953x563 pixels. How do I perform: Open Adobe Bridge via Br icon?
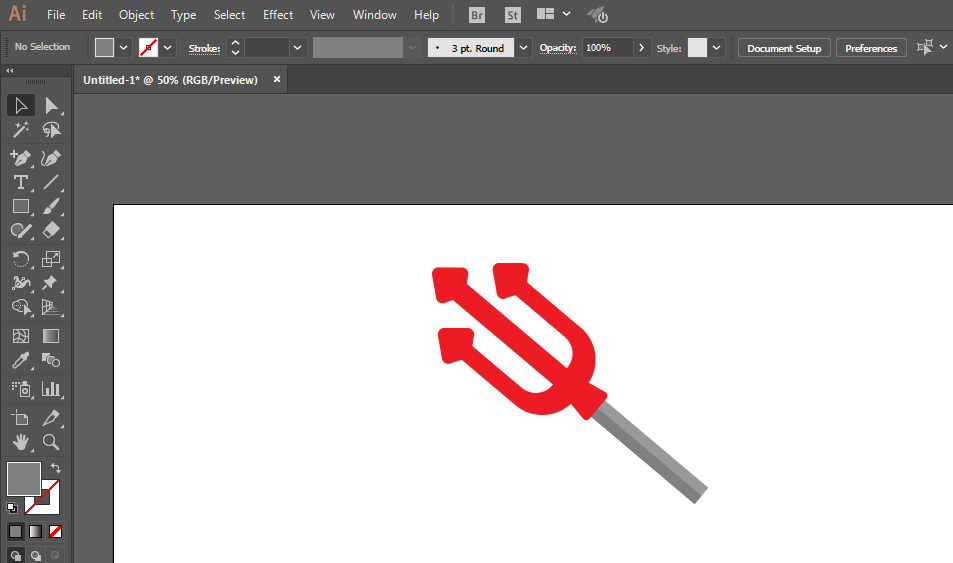[477, 15]
